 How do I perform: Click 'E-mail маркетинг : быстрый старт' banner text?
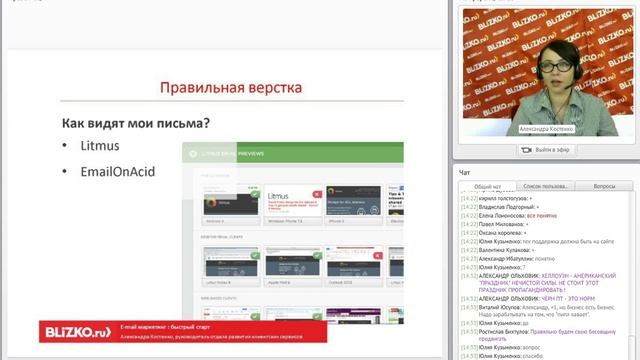coord(165,327)
